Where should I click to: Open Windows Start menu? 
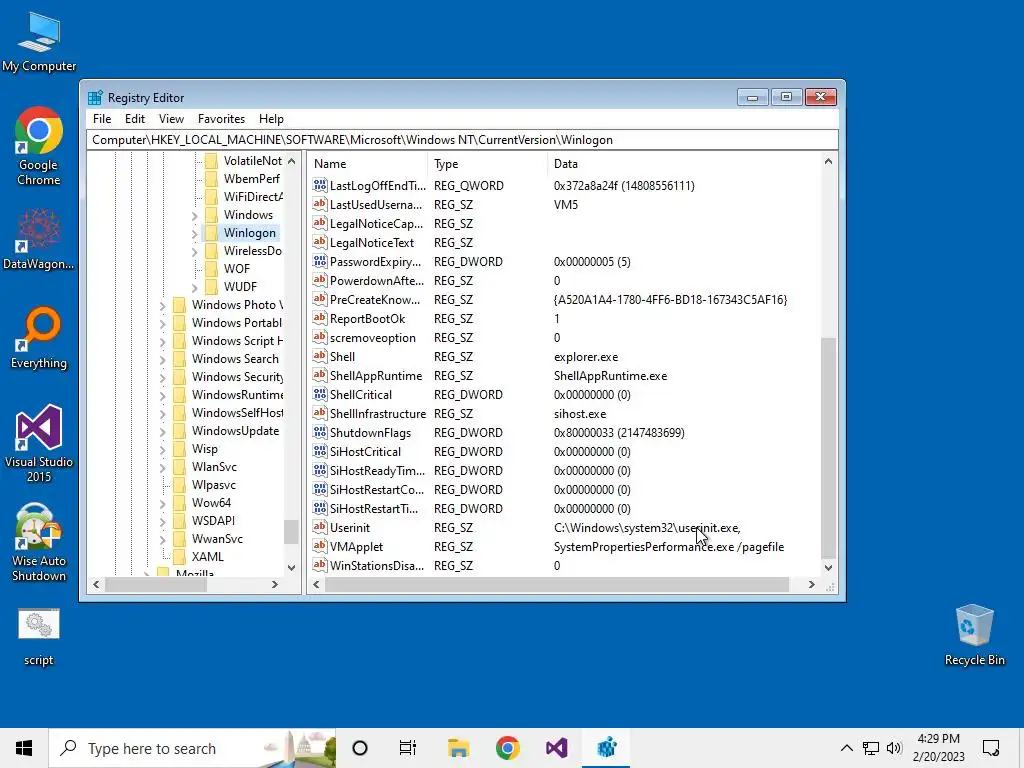[24, 748]
